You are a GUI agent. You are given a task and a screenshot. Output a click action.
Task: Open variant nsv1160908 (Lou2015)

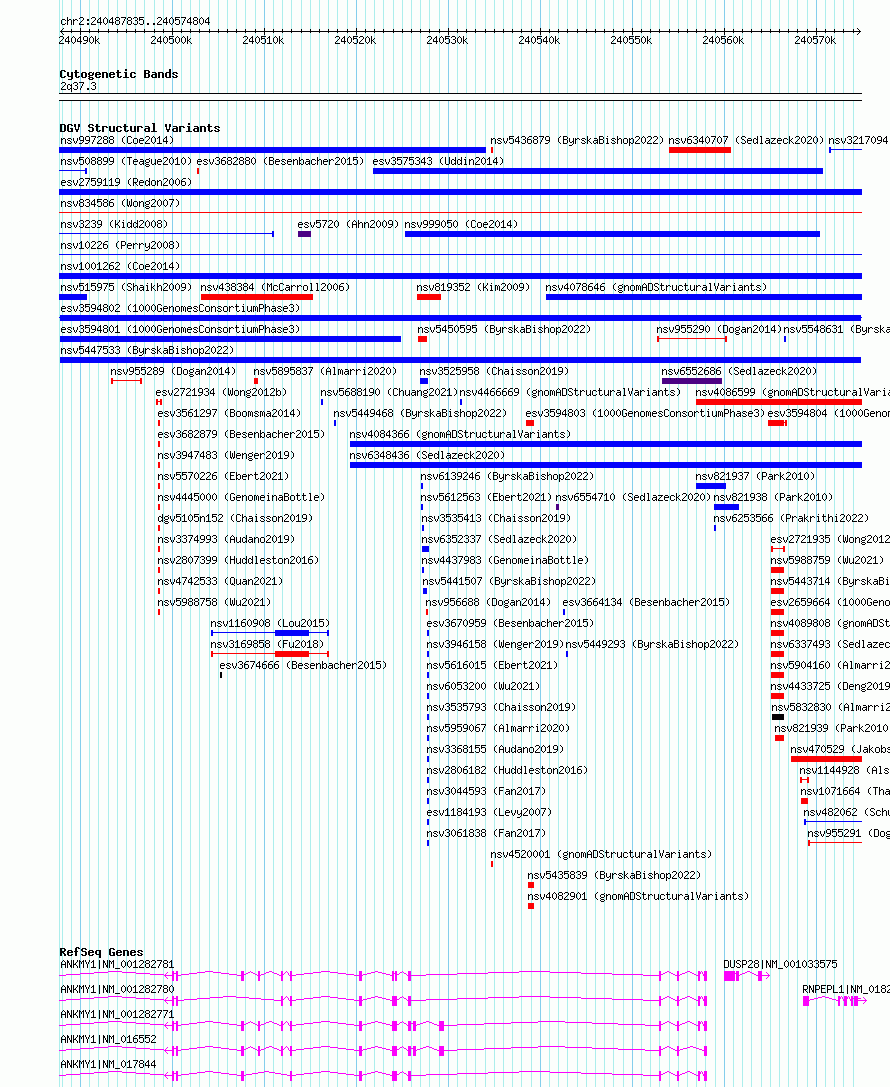[x=270, y=623]
